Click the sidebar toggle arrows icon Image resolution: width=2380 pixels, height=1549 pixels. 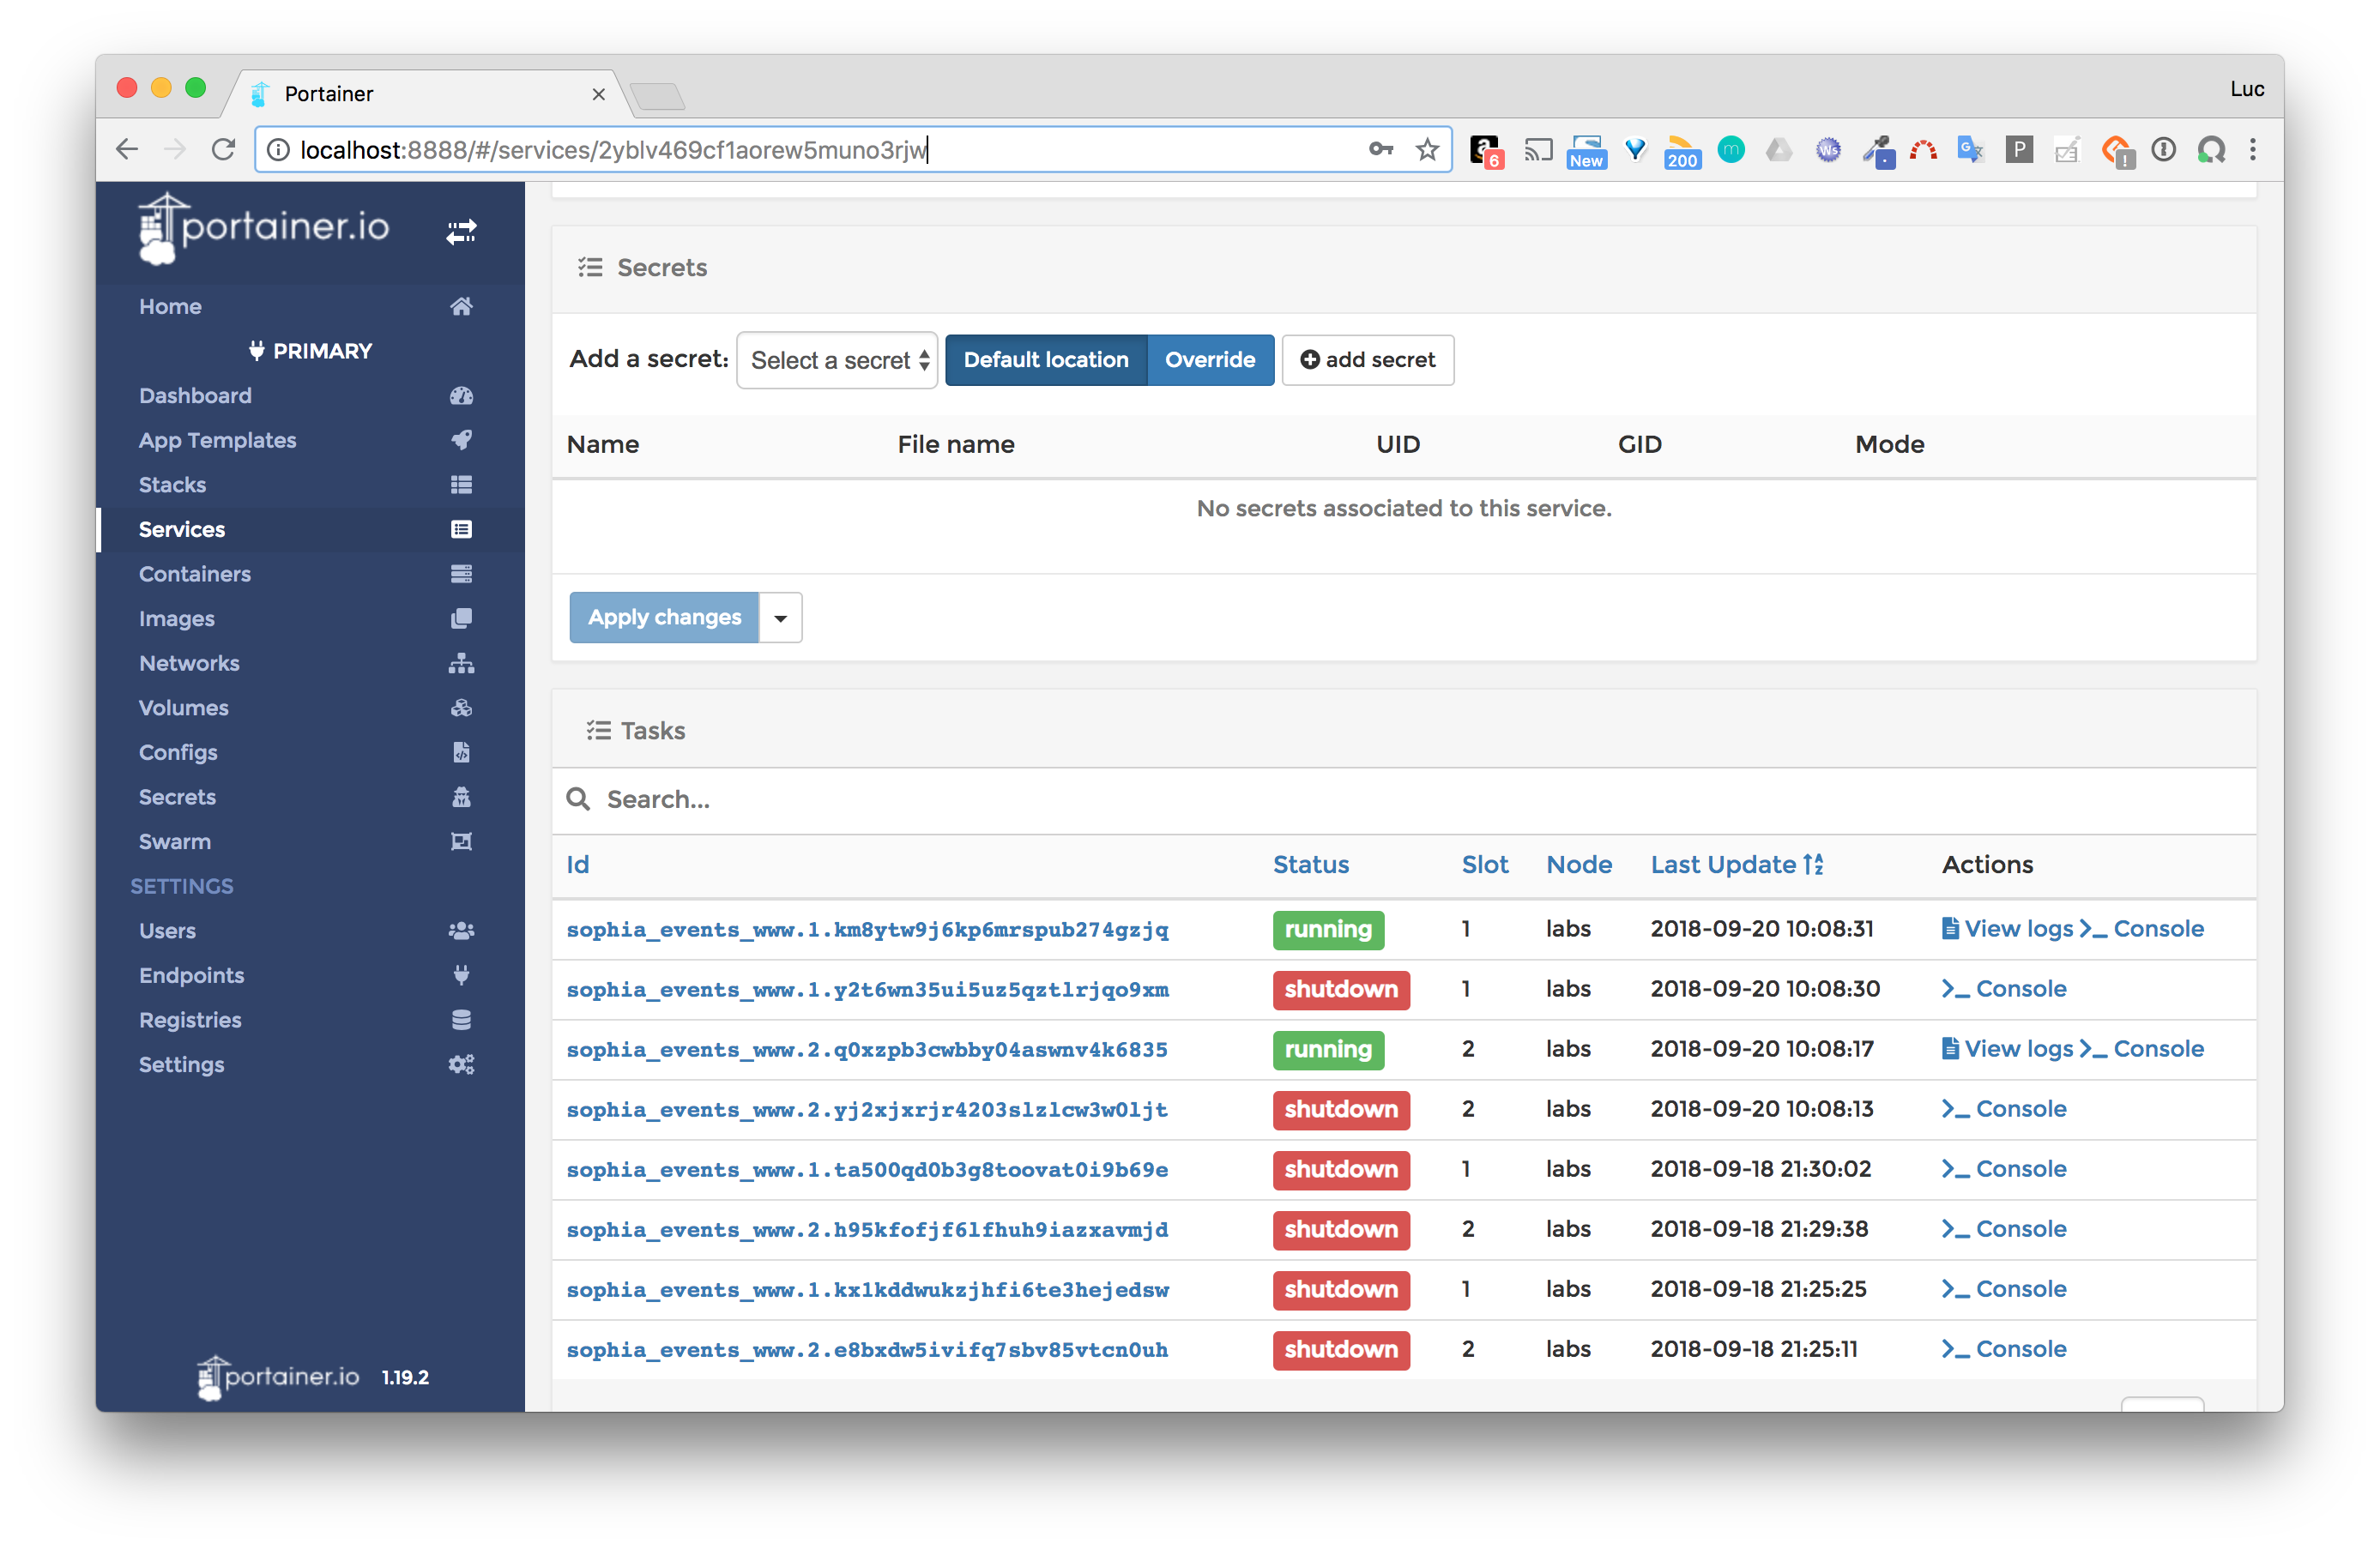pos(461,232)
